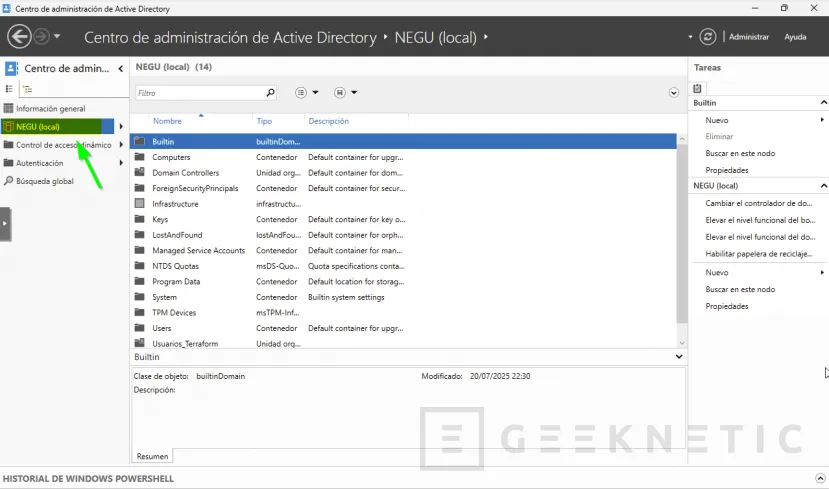Click the NTDS Quotas folder icon

[x=140, y=266]
